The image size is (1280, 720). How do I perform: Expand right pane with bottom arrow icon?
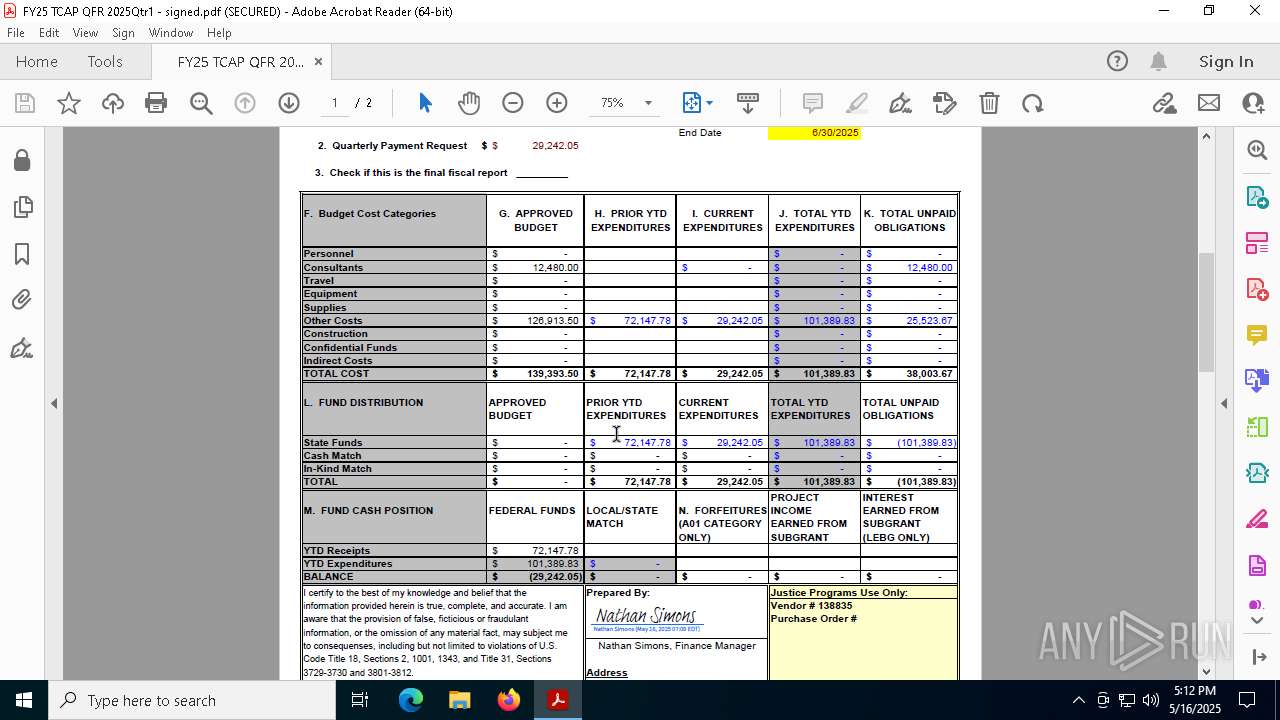1258,656
